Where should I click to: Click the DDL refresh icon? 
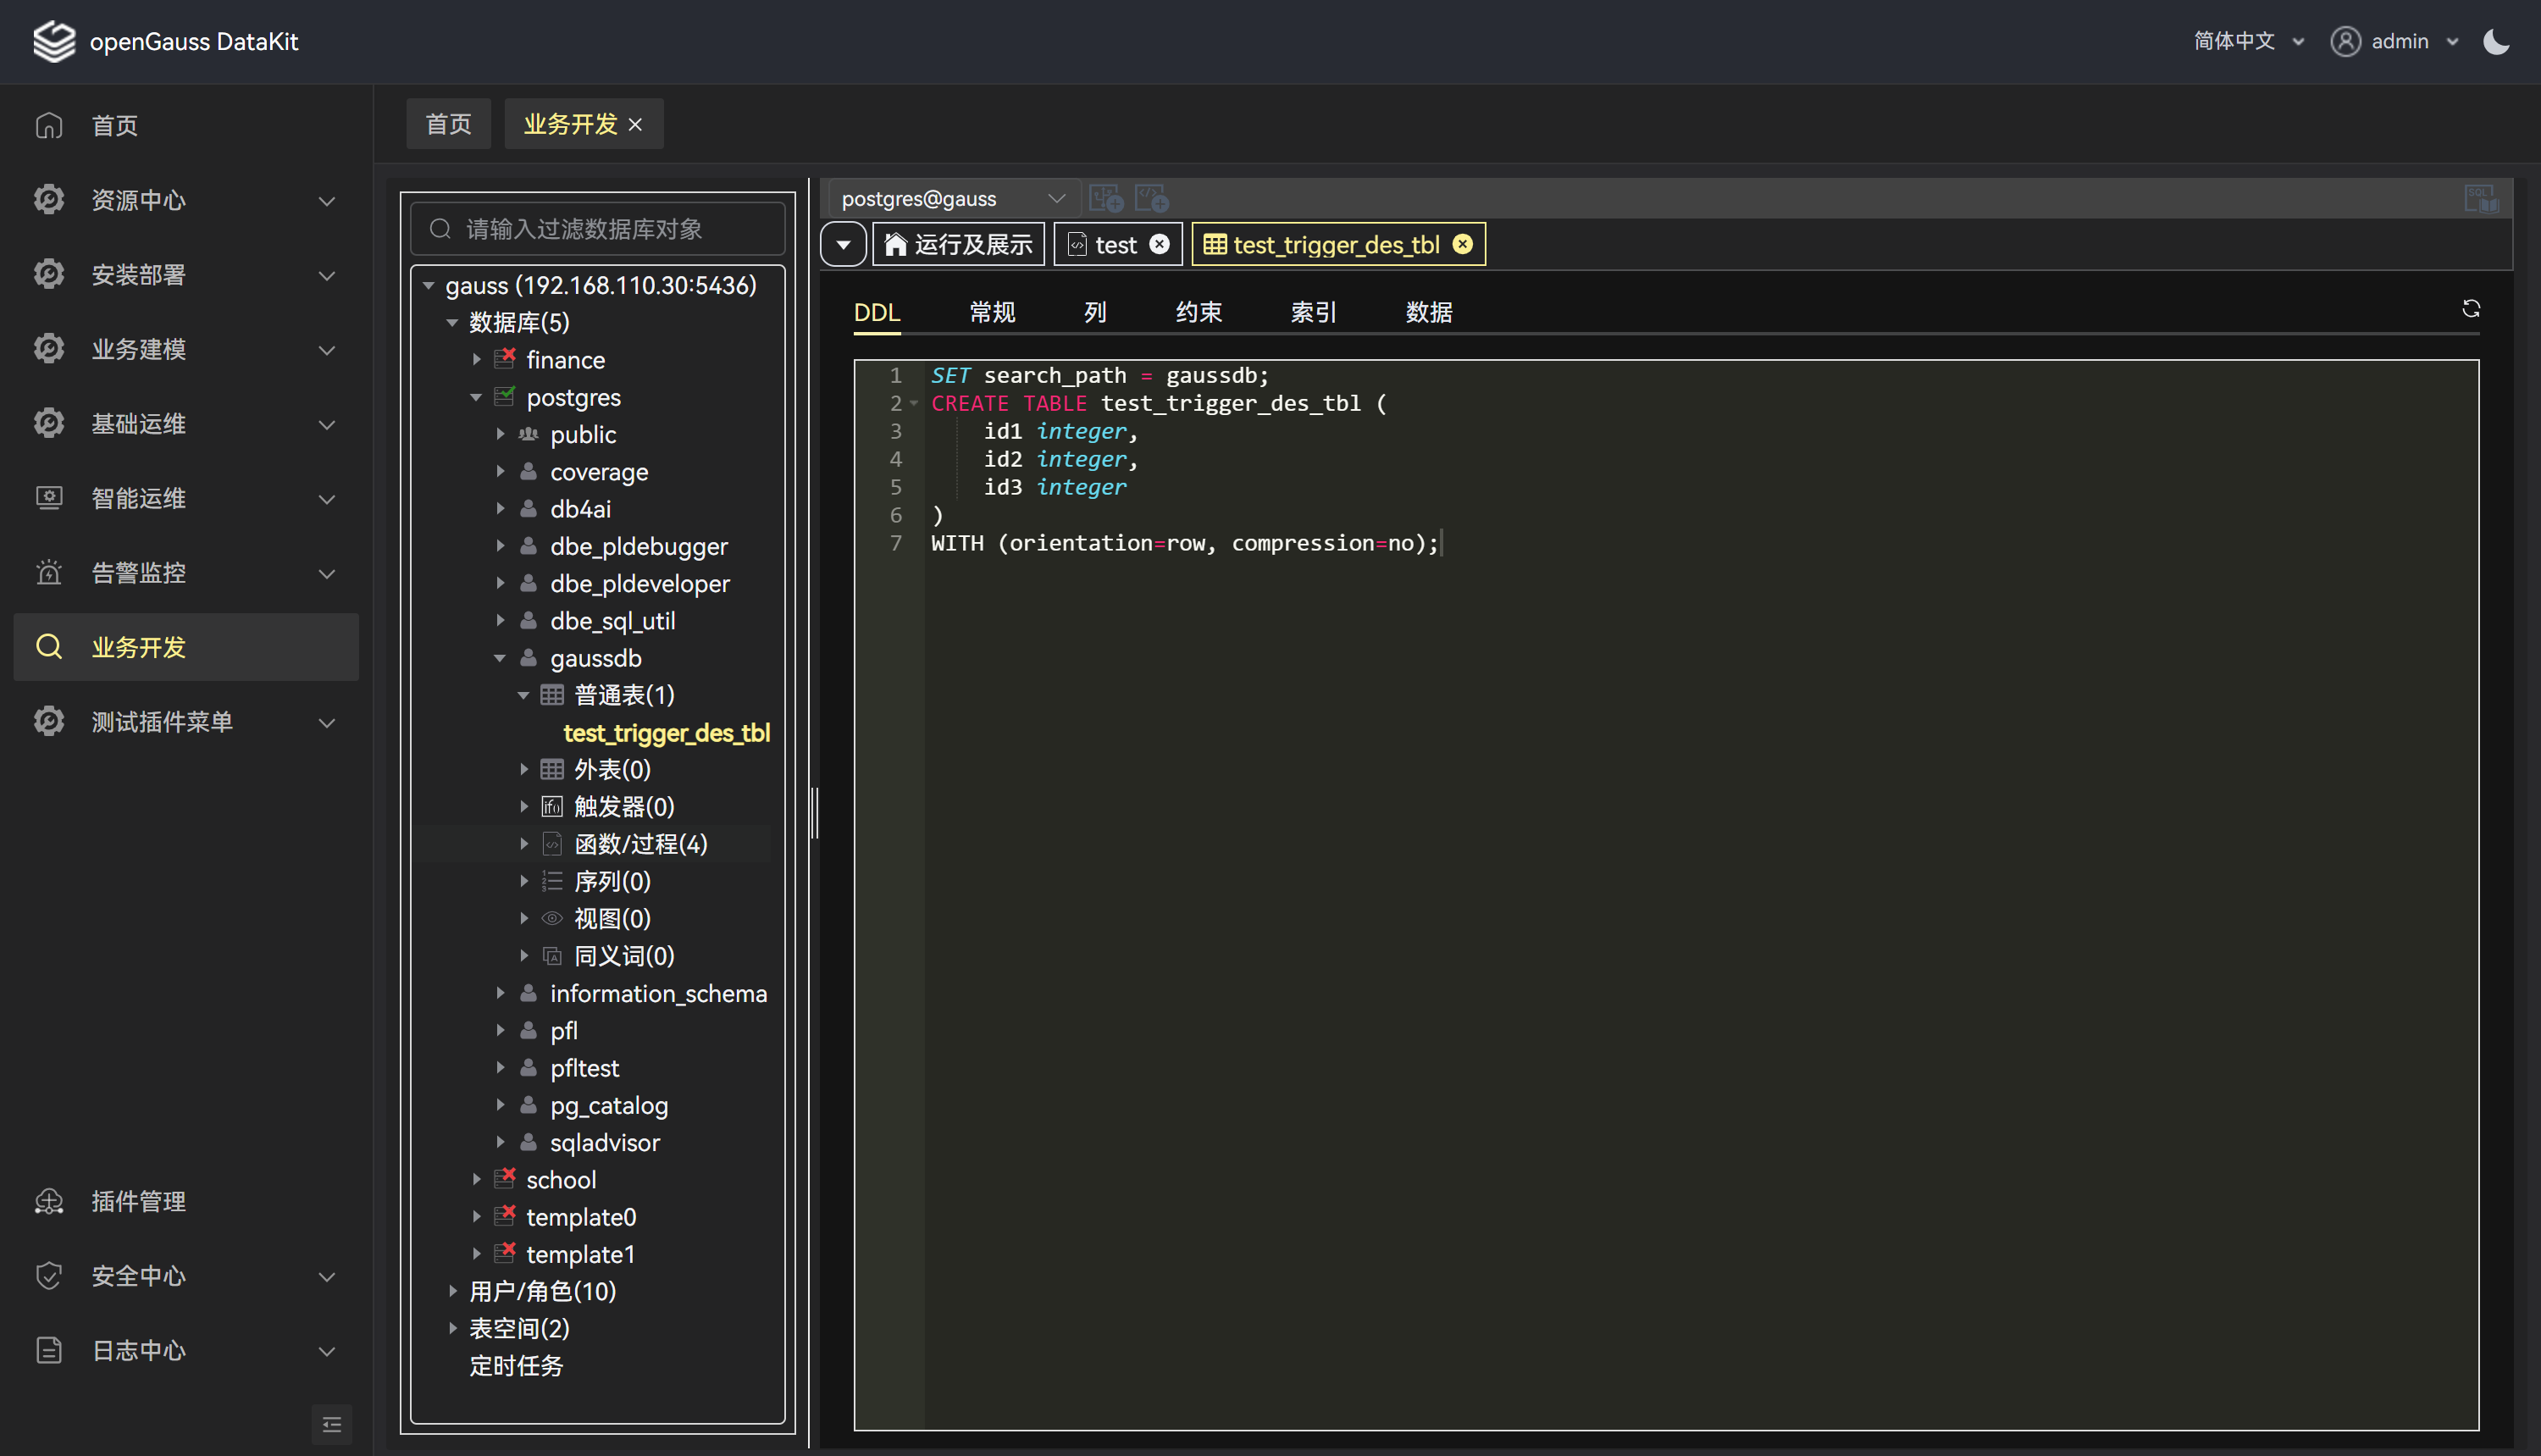point(2471,309)
